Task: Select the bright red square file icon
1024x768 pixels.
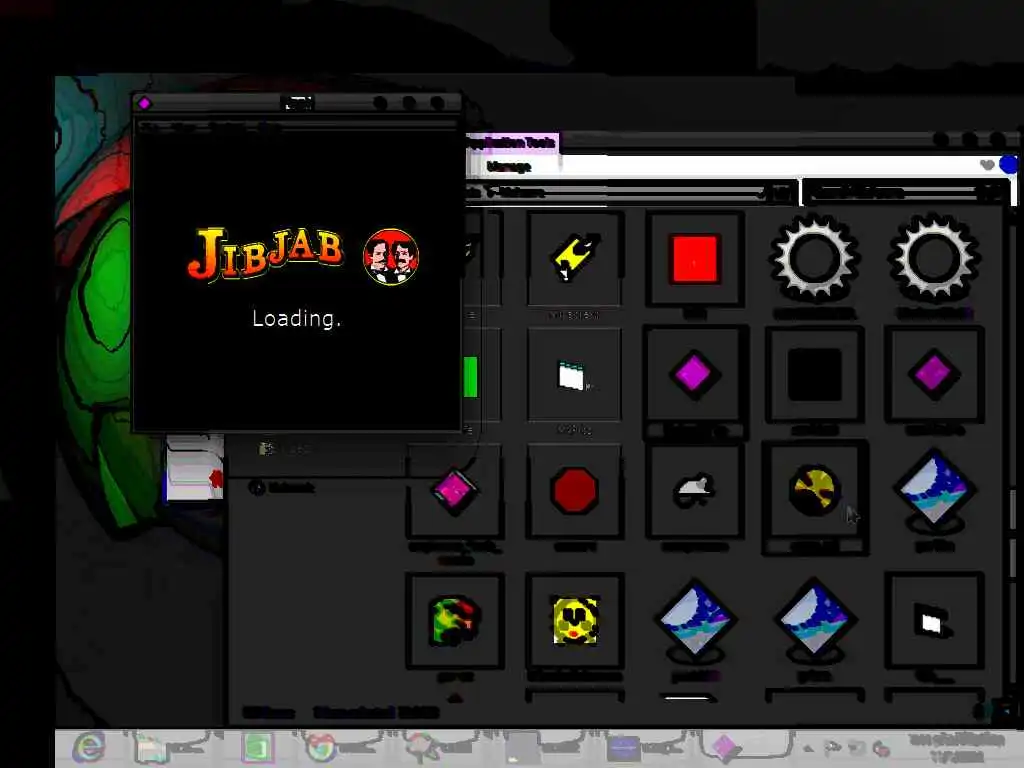Action: 694,259
